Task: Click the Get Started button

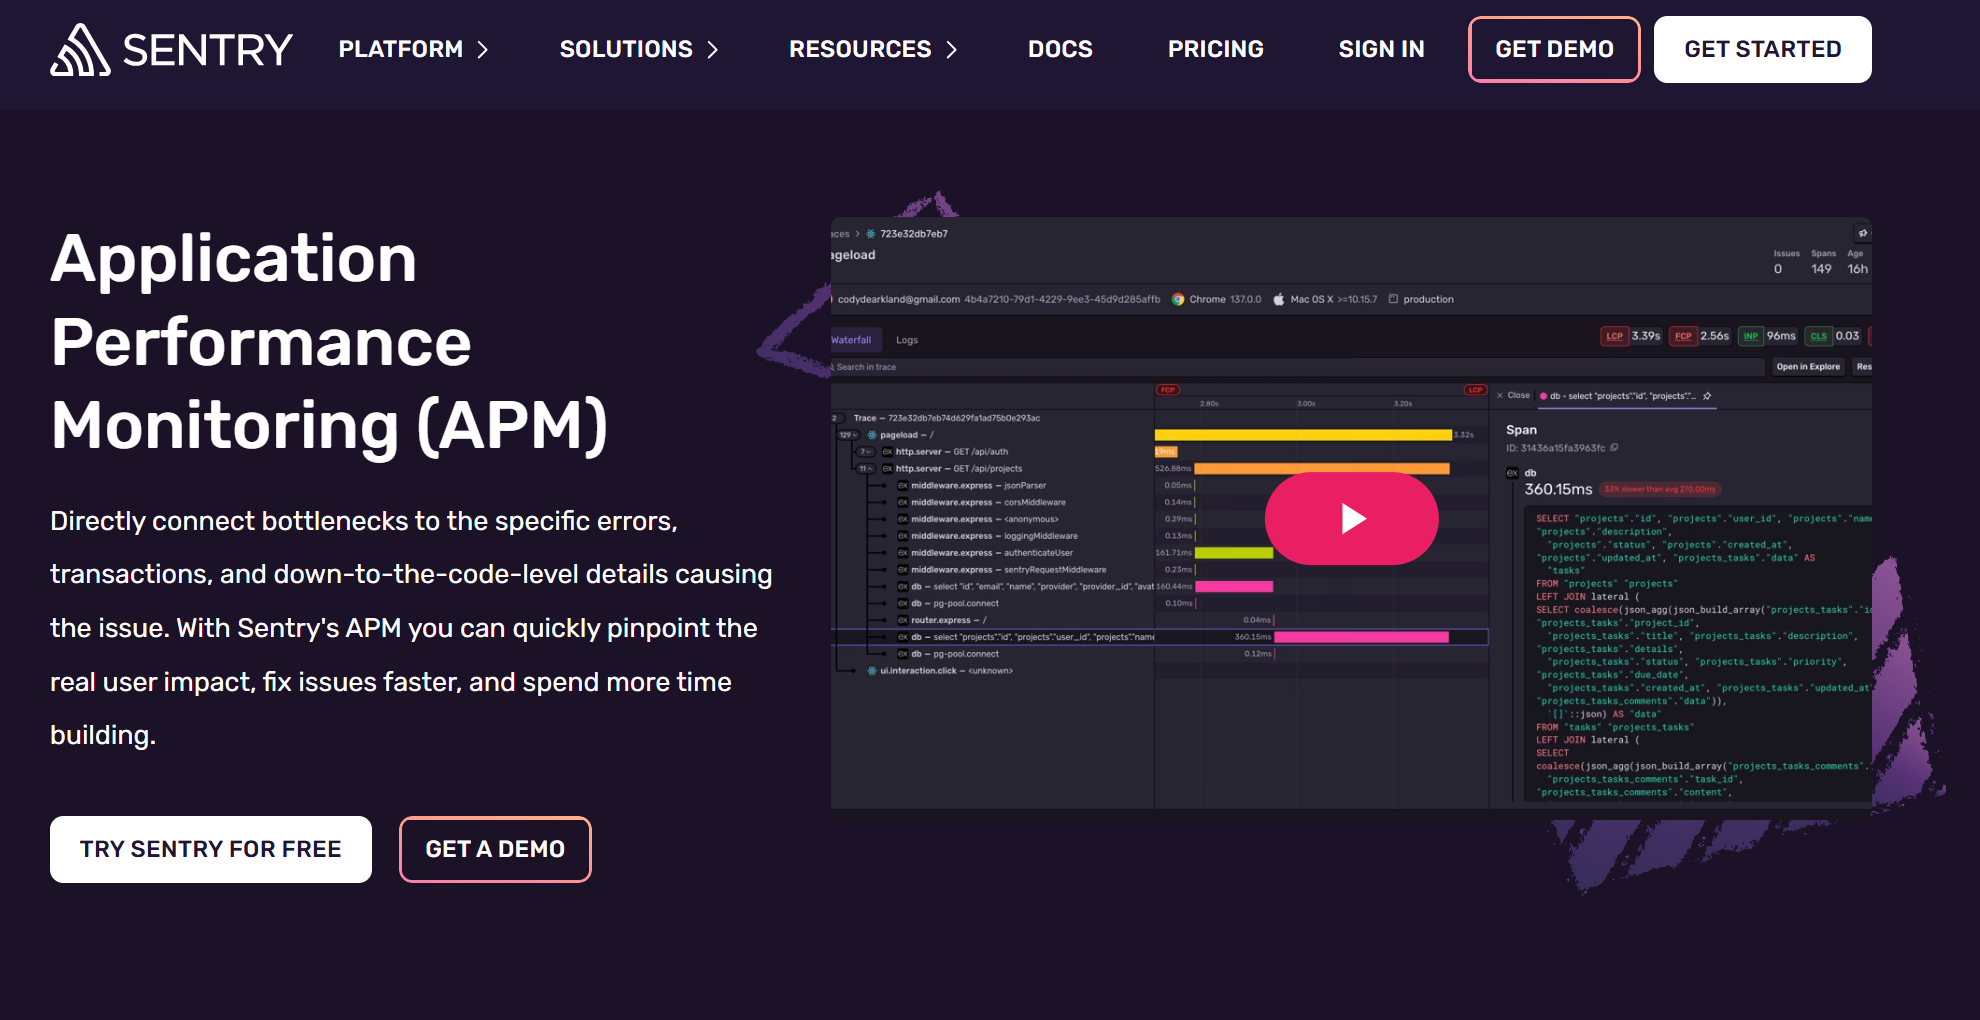Action: [1762, 49]
